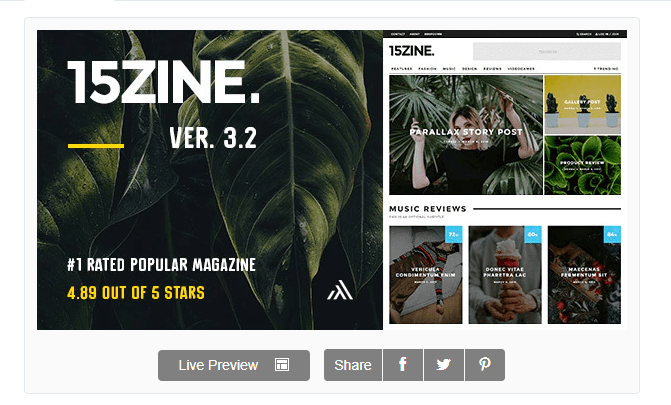Open the Parallax Story Post image
The width and height of the screenshot is (671, 405).
[x=466, y=135]
